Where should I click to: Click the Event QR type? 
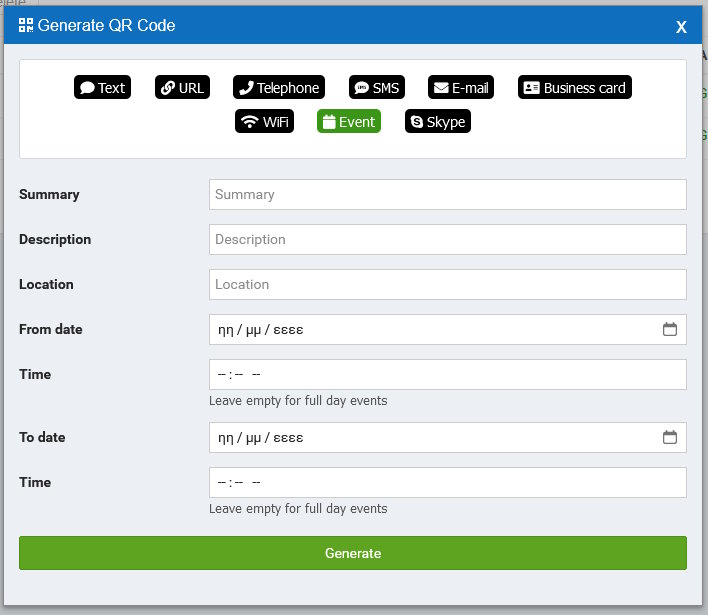(x=348, y=122)
